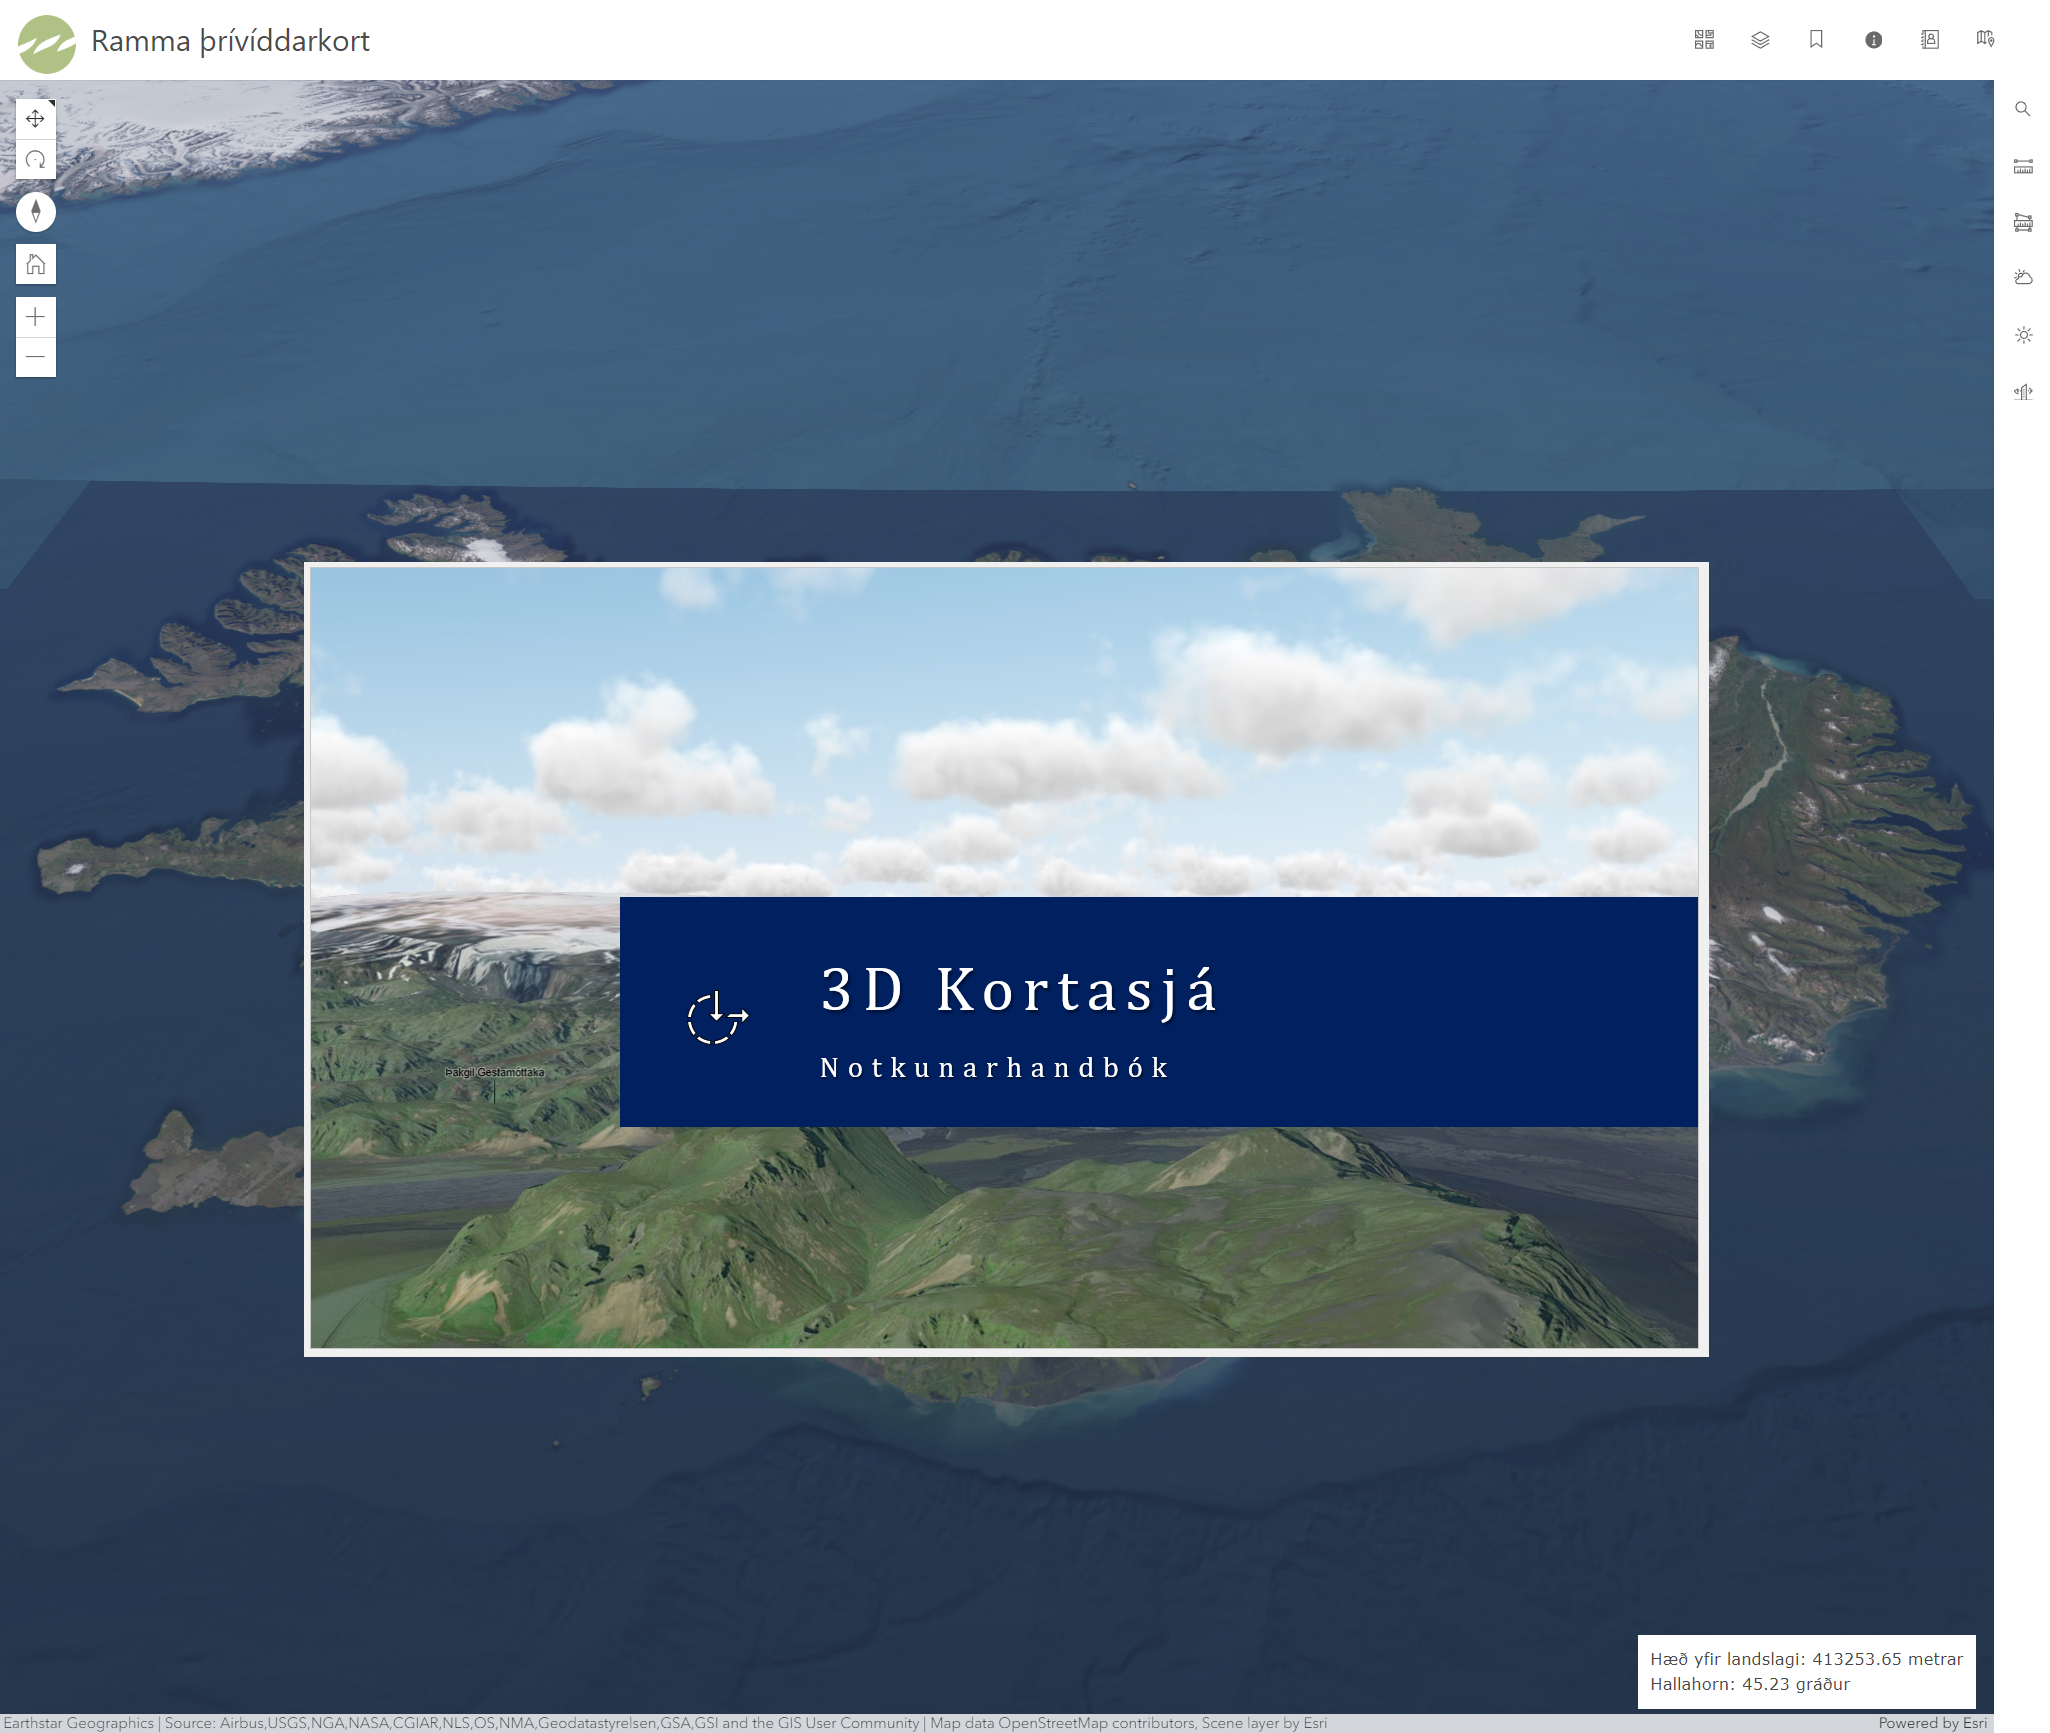Open the basemap gallery icon
Viewport: 2050px width, 1733px height.
1704,40
